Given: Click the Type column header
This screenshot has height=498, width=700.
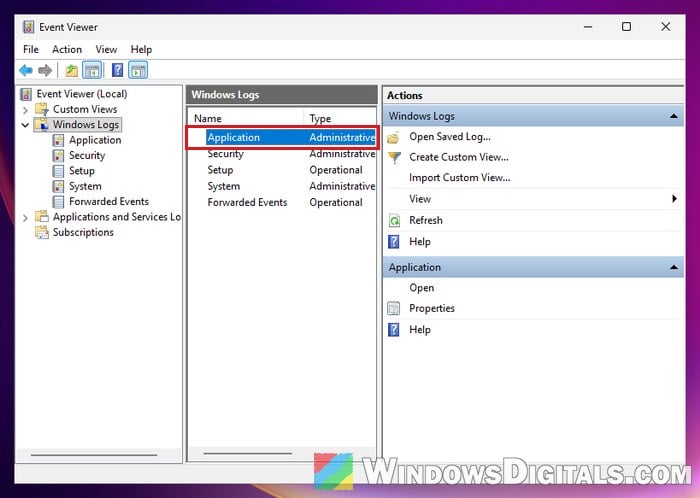Looking at the screenshot, I should pyautogui.click(x=340, y=119).
